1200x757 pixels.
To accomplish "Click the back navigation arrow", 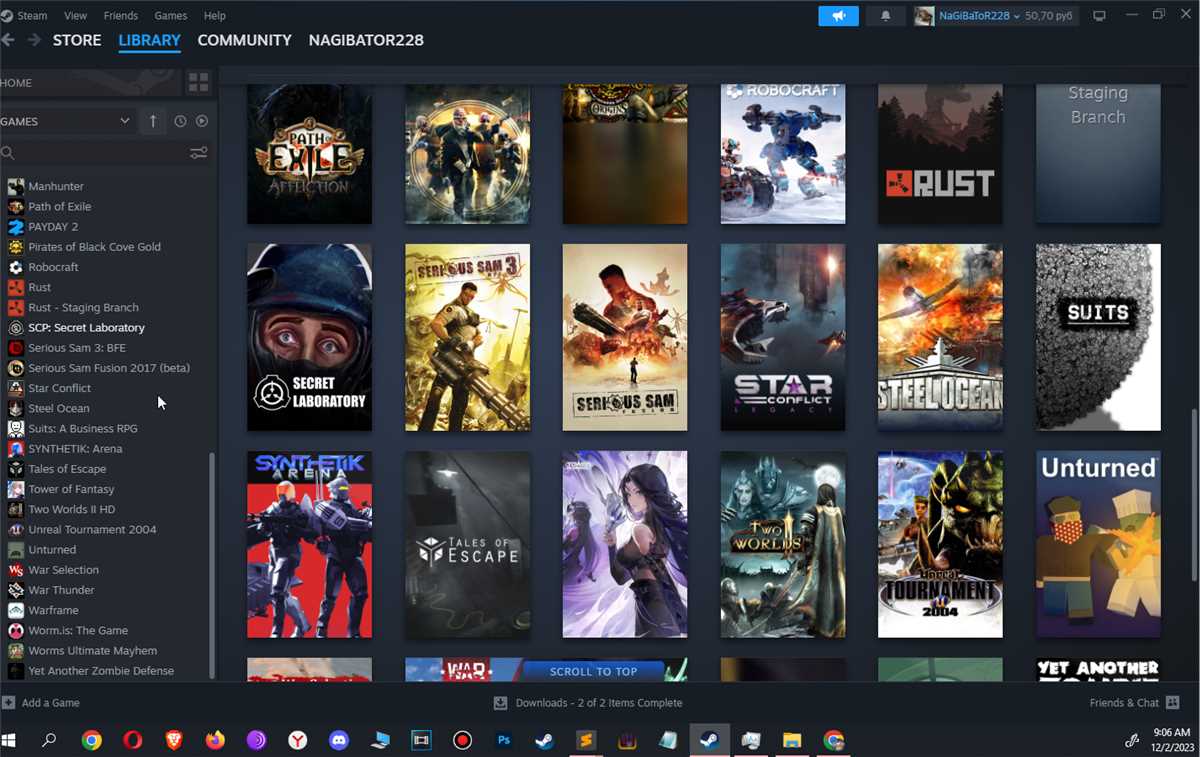I will (x=9, y=40).
